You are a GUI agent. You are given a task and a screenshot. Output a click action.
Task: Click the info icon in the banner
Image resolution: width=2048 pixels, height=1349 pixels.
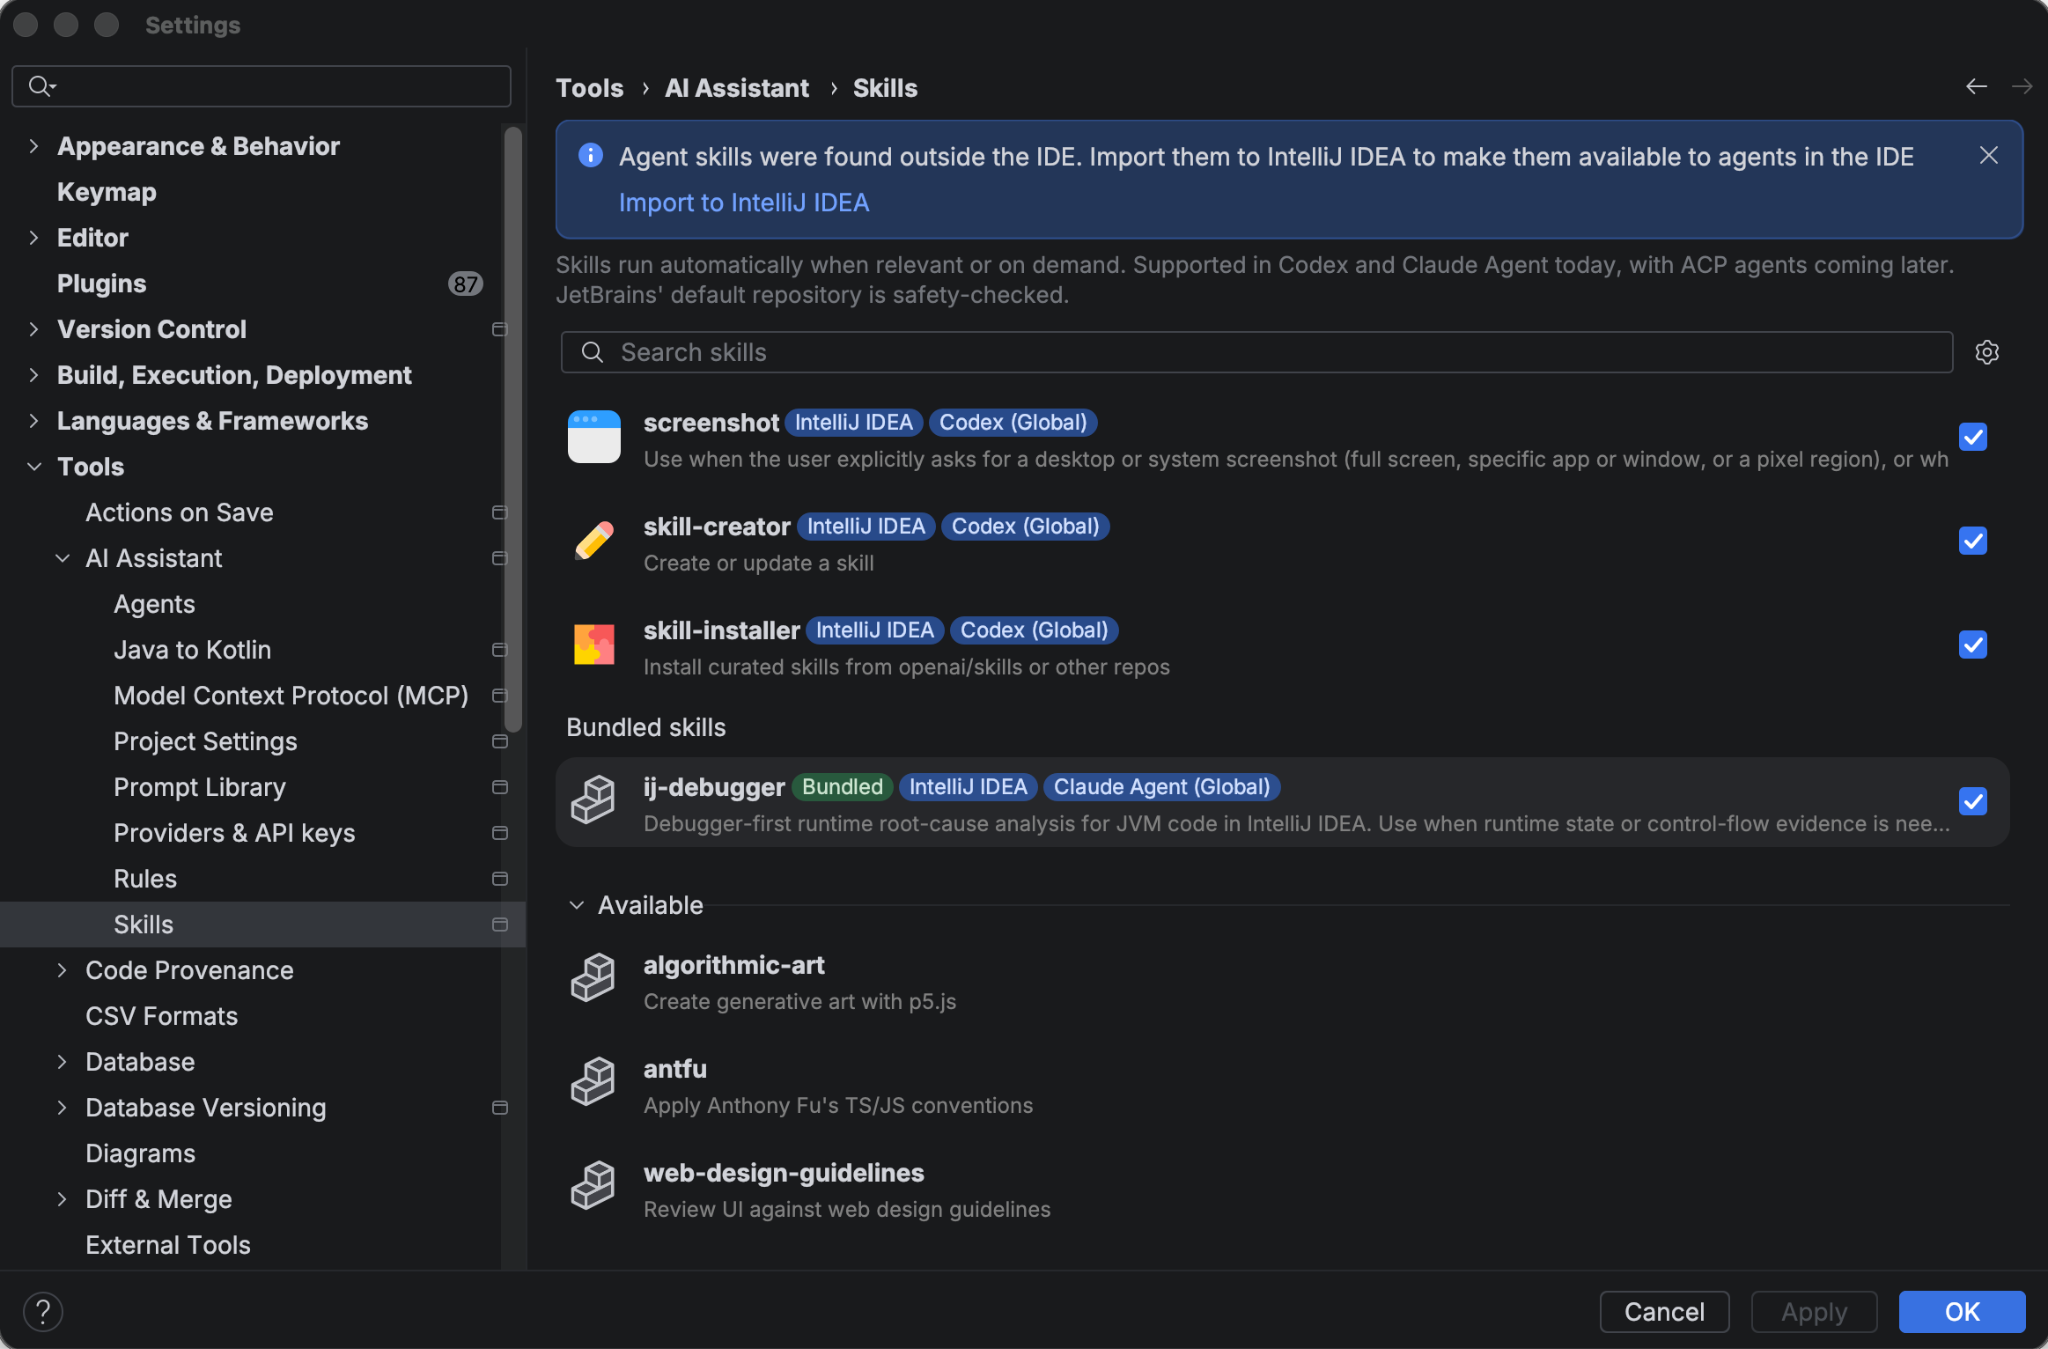pyautogui.click(x=591, y=155)
